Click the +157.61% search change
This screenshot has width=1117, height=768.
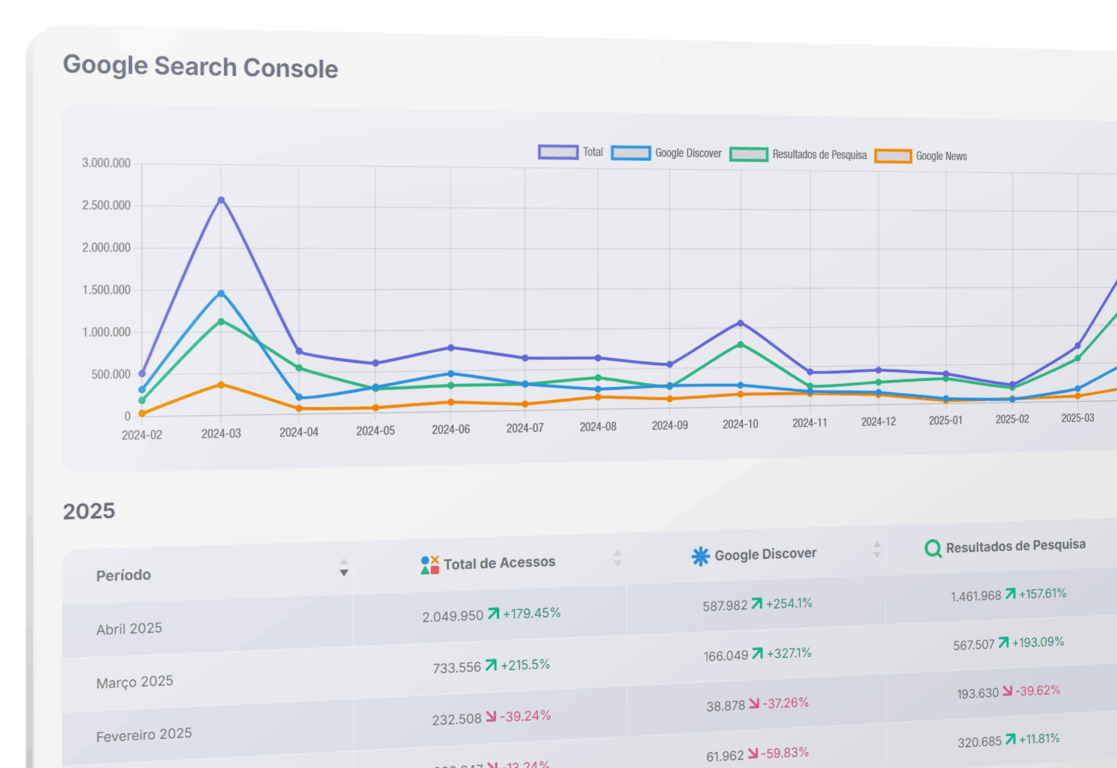click(x=1042, y=593)
